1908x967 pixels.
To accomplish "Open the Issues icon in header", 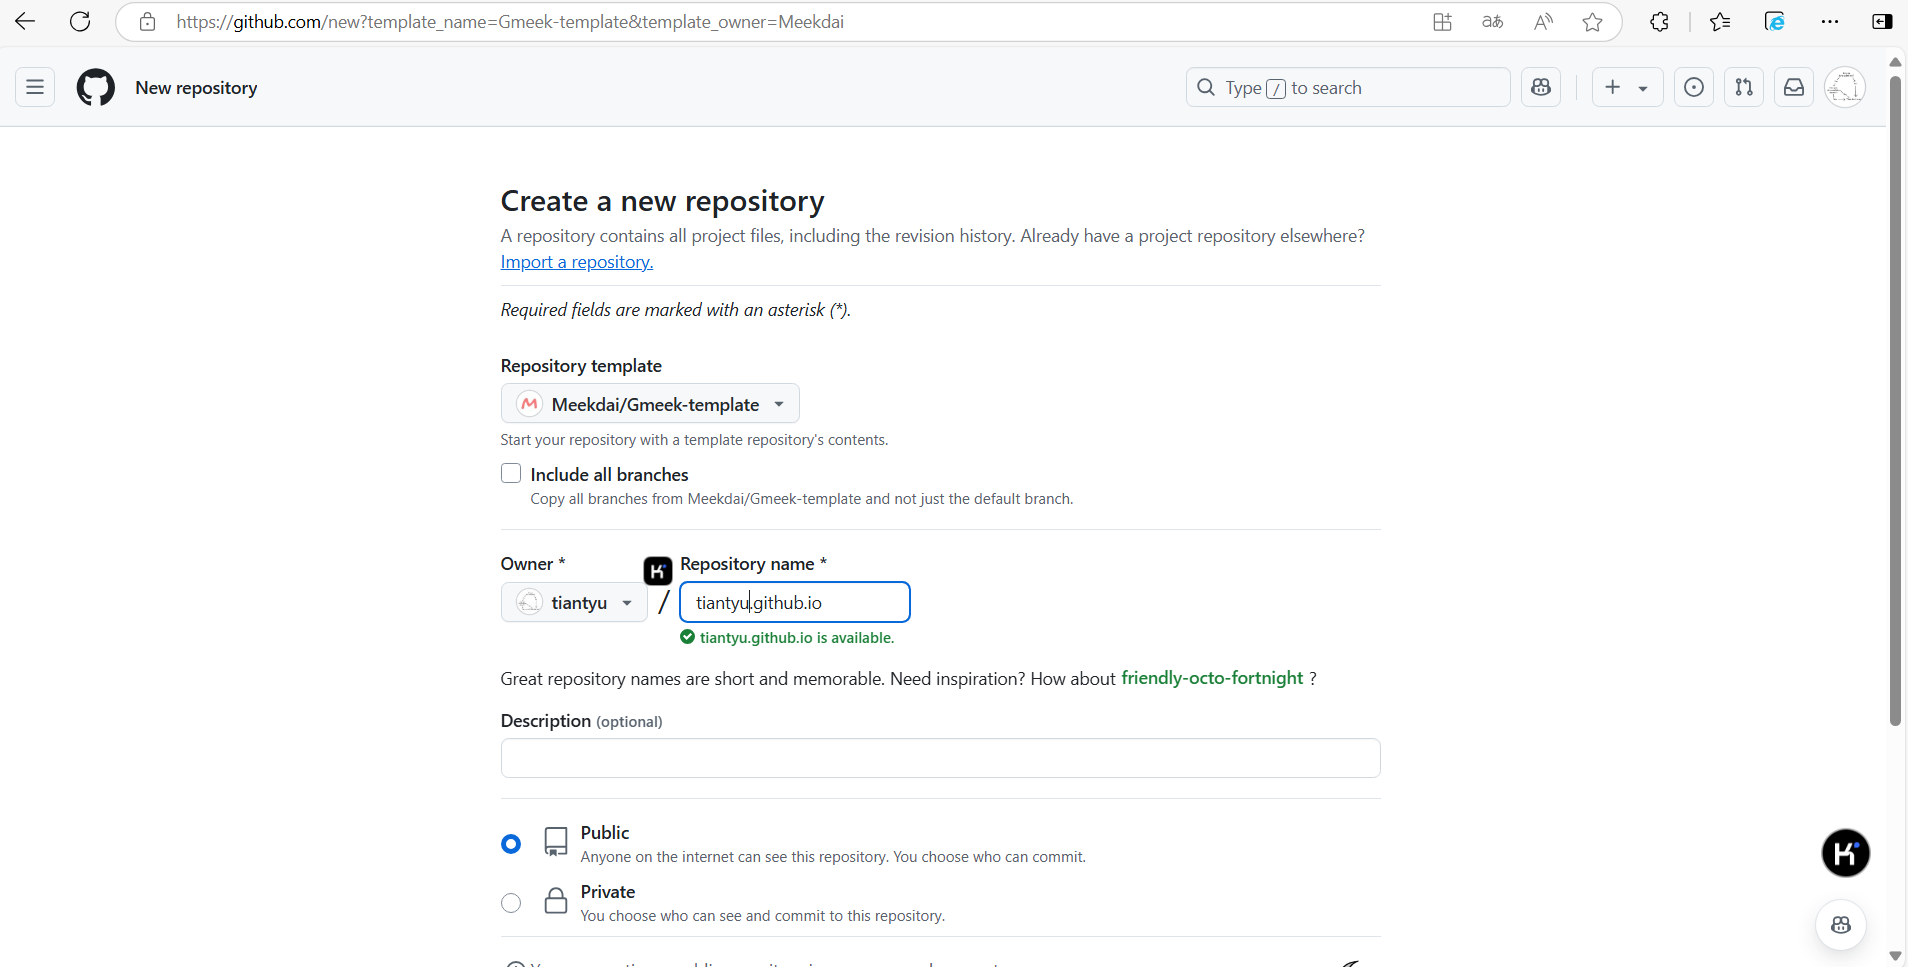I will (x=1694, y=88).
